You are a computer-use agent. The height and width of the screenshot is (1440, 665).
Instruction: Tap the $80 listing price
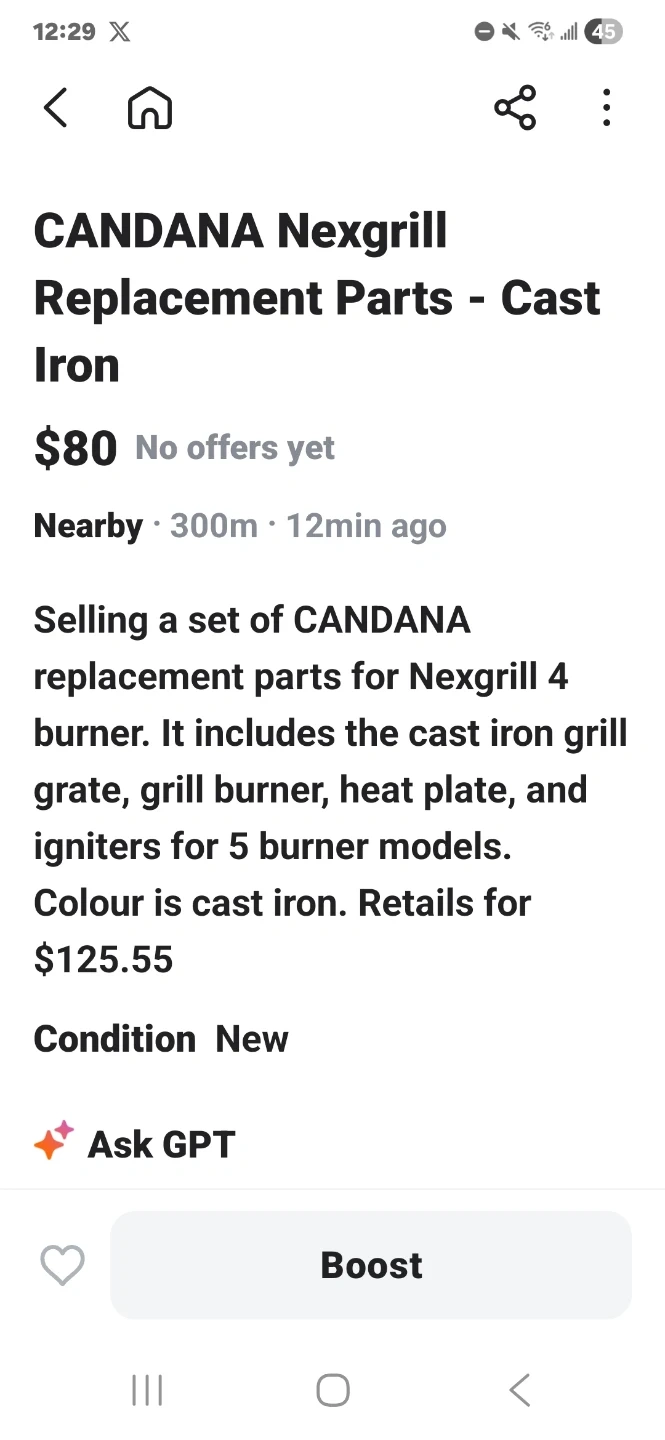[x=76, y=448]
